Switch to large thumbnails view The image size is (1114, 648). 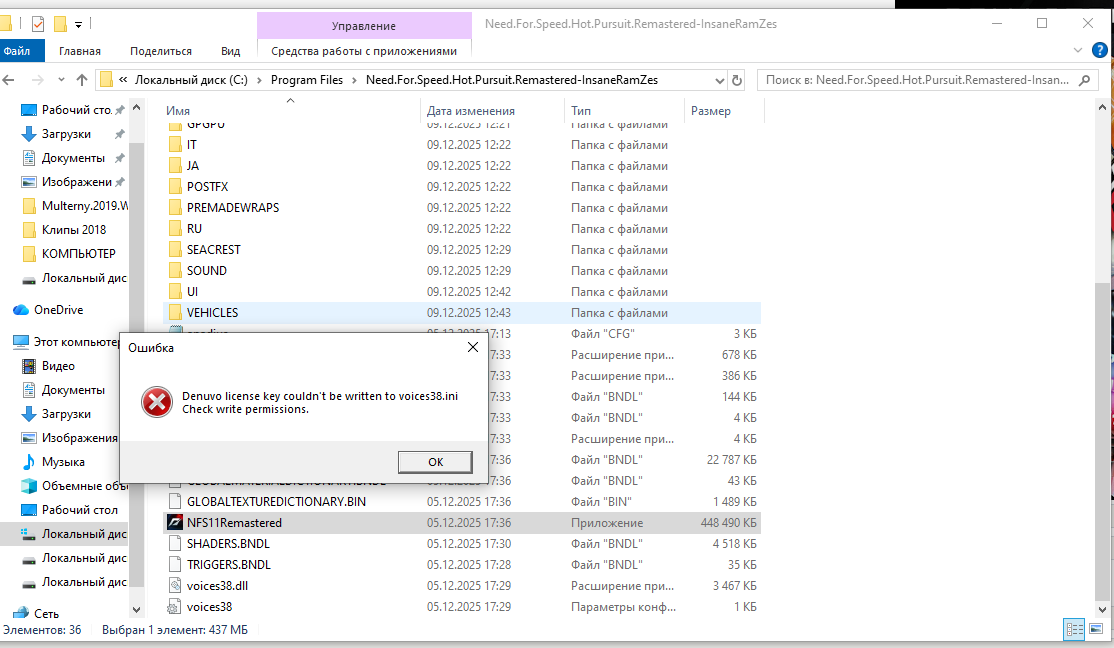(1096, 629)
